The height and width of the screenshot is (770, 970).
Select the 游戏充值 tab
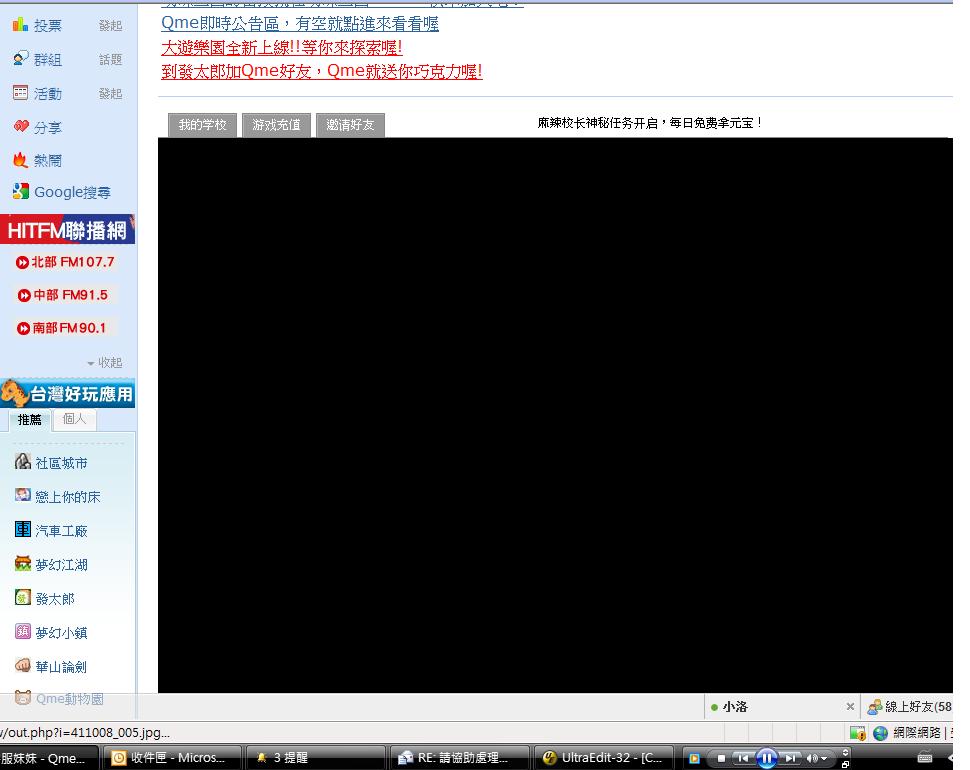point(277,125)
